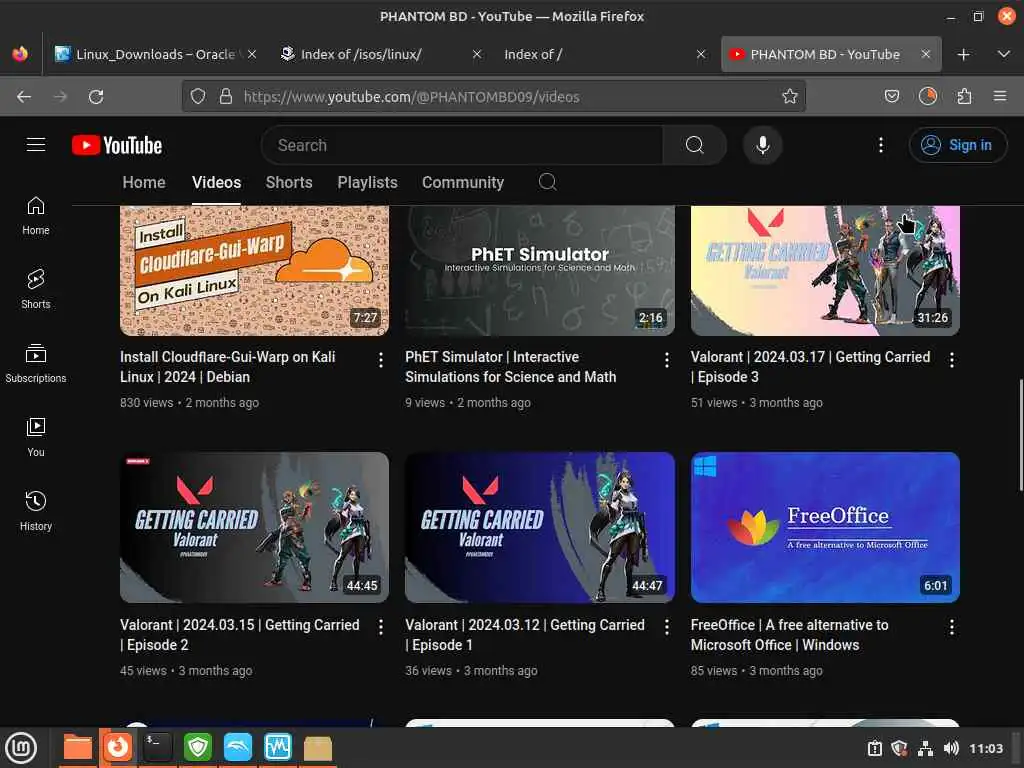
Task: Open Shorts in the left sidebar
Action: pyautogui.click(x=36, y=289)
